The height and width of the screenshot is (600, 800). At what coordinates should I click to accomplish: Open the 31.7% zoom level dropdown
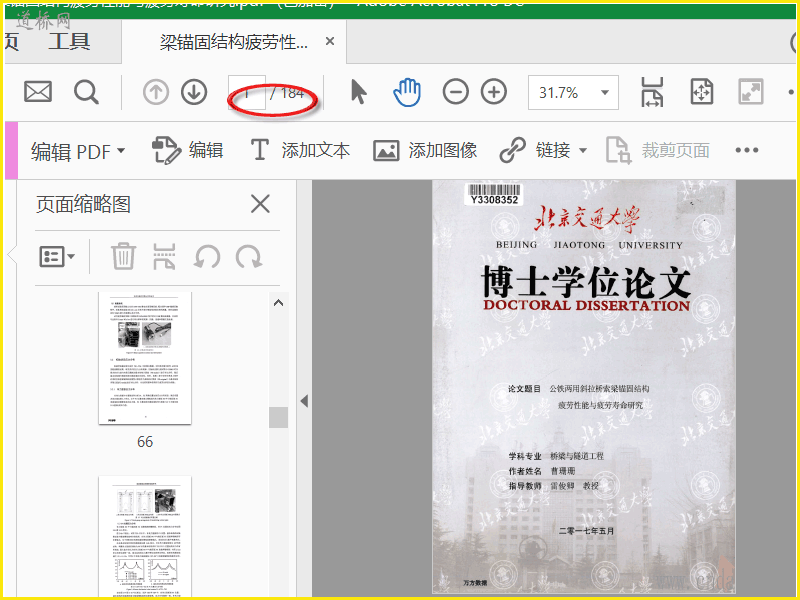(x=573, y=92)
